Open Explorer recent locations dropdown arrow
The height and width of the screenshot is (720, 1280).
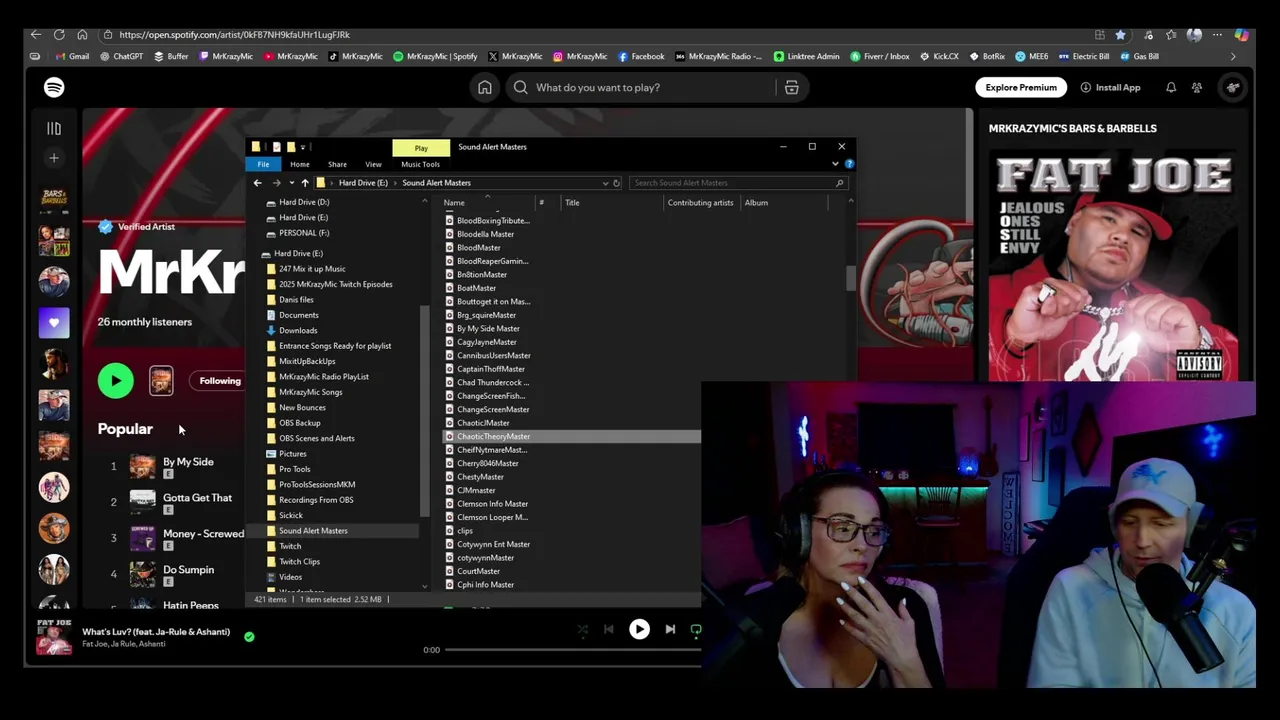pos(291,183)
